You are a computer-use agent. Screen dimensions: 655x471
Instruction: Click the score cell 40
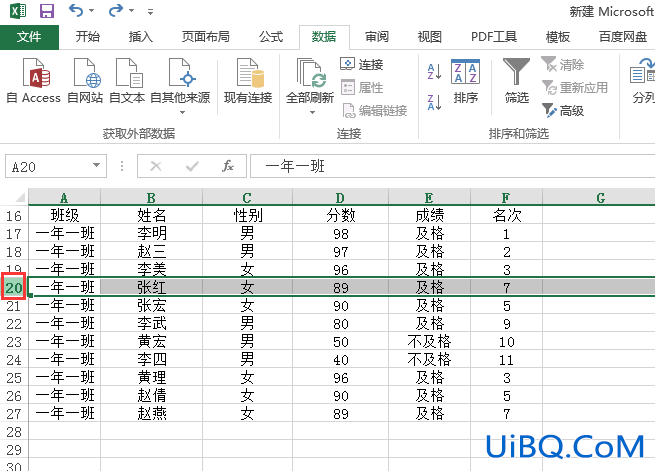[340, 360]
